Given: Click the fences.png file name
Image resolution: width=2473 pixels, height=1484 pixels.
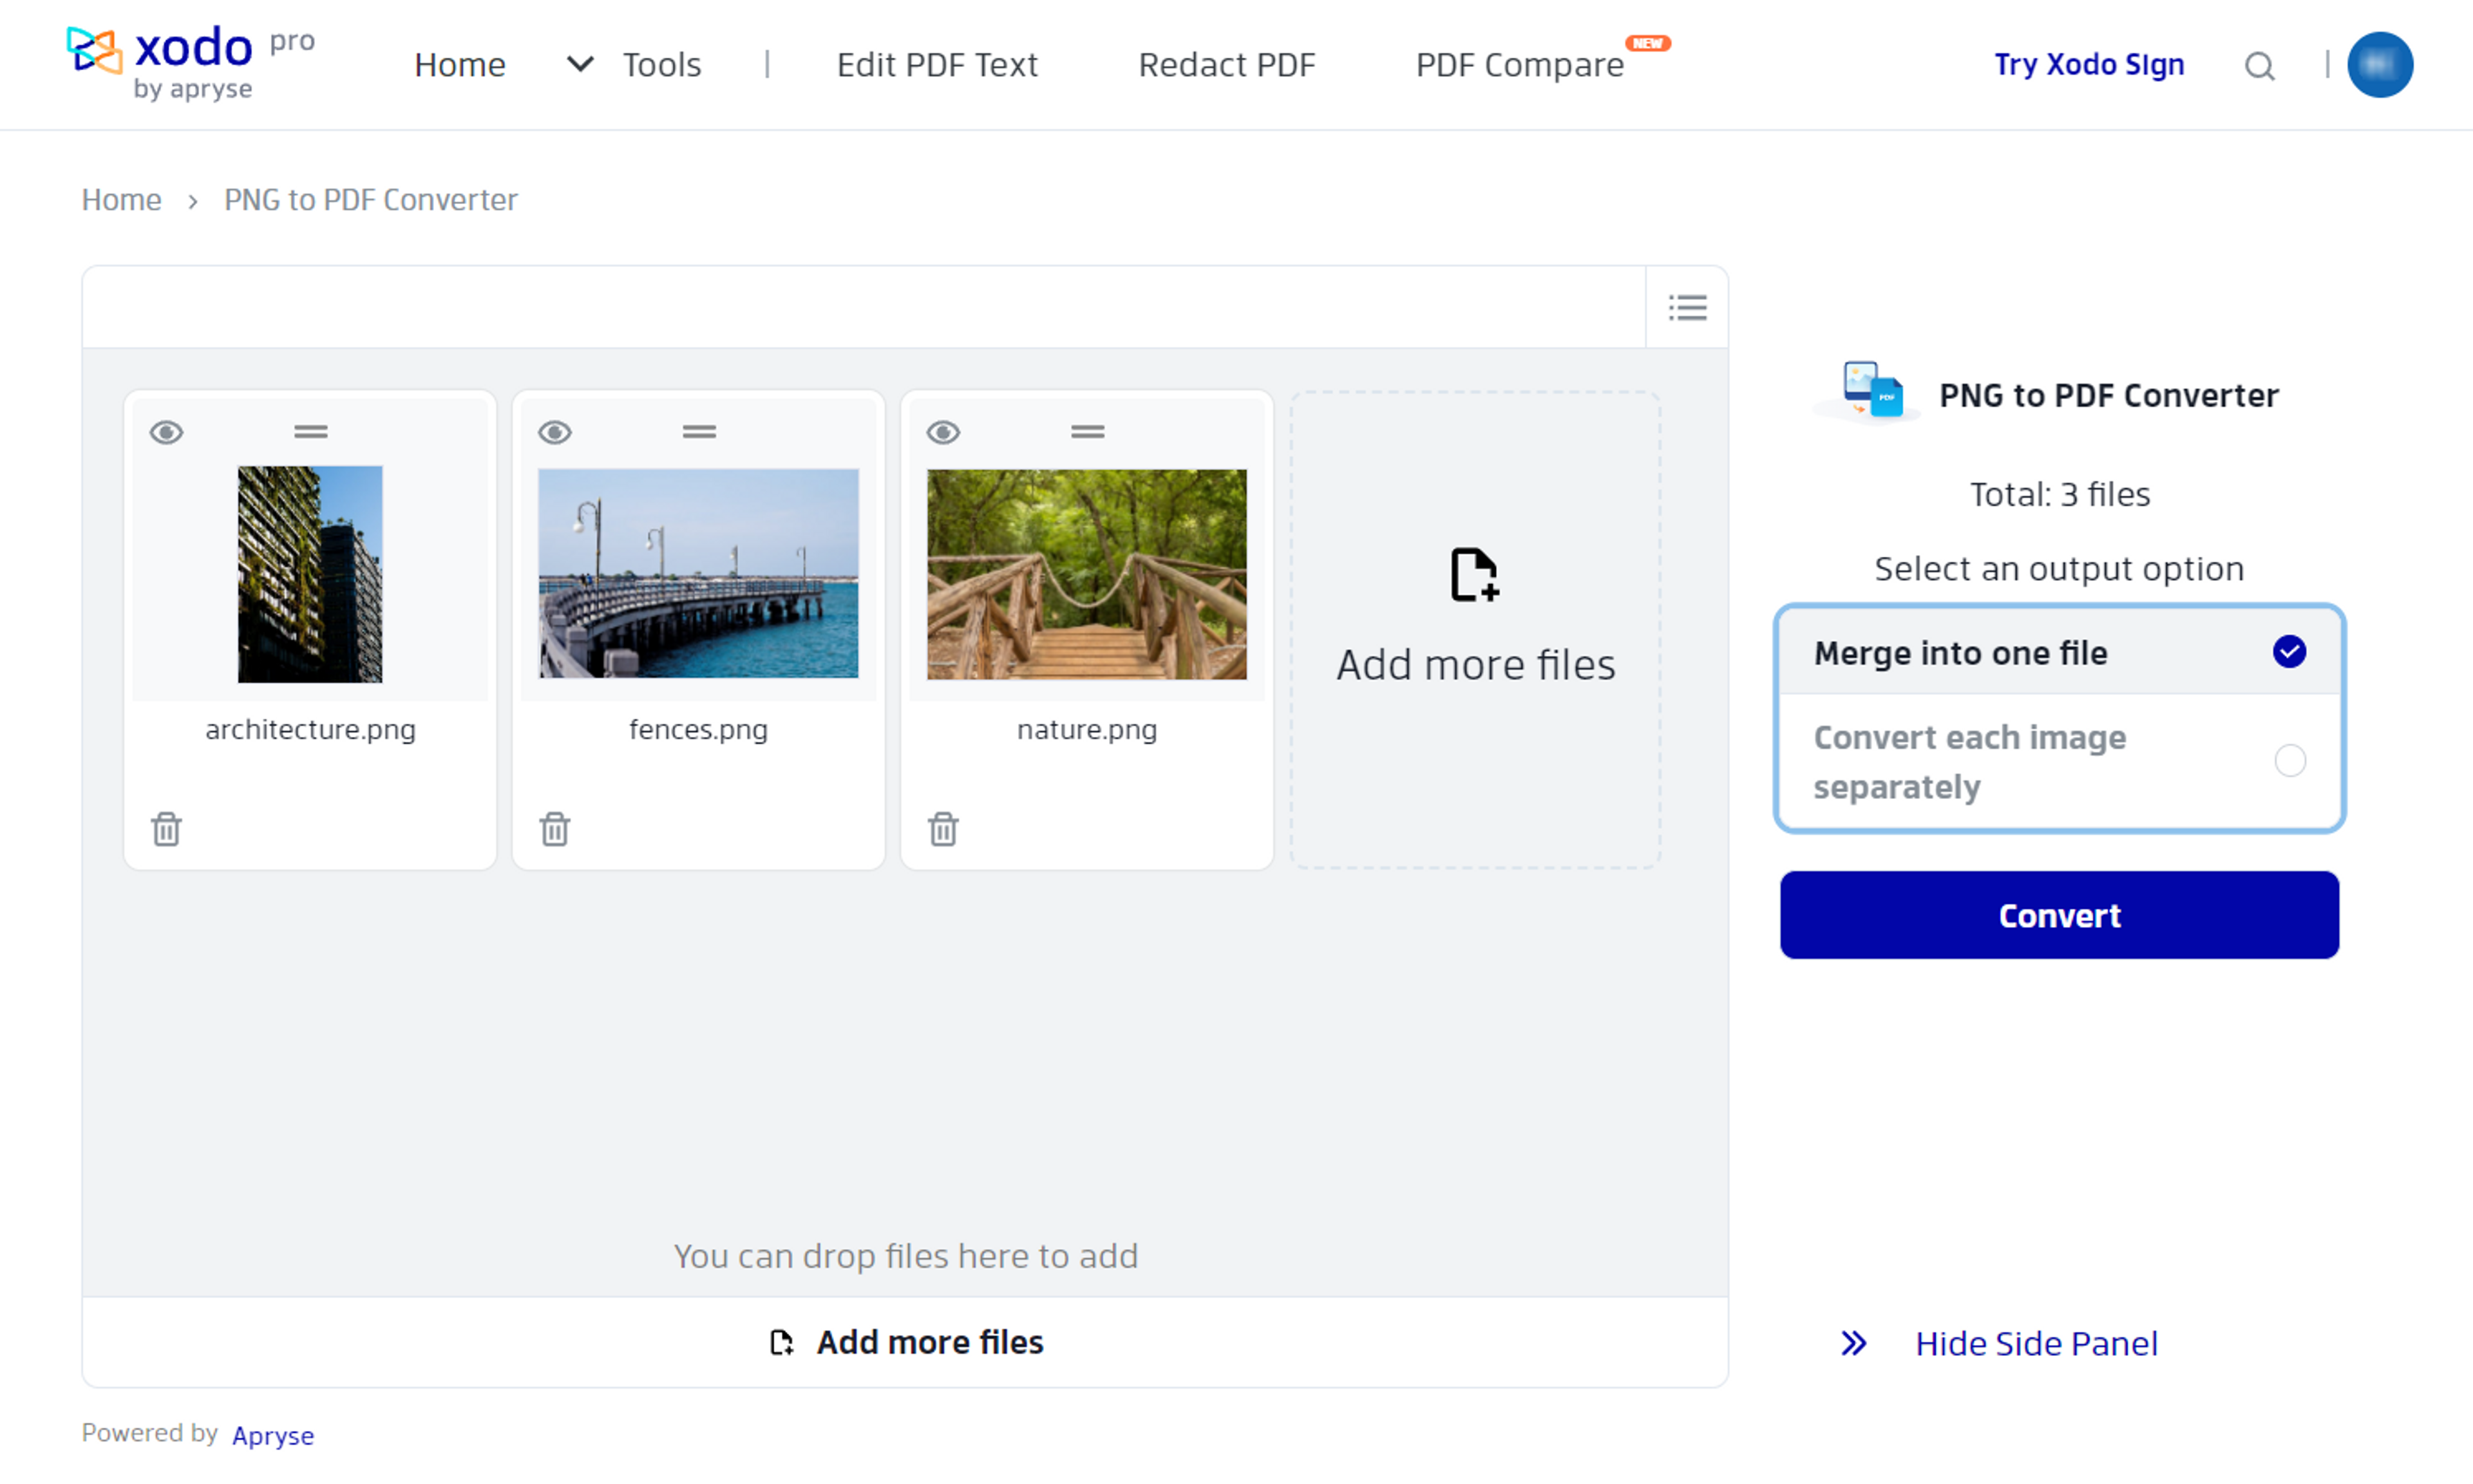Looking at the screenshot, I should [698, 730].
